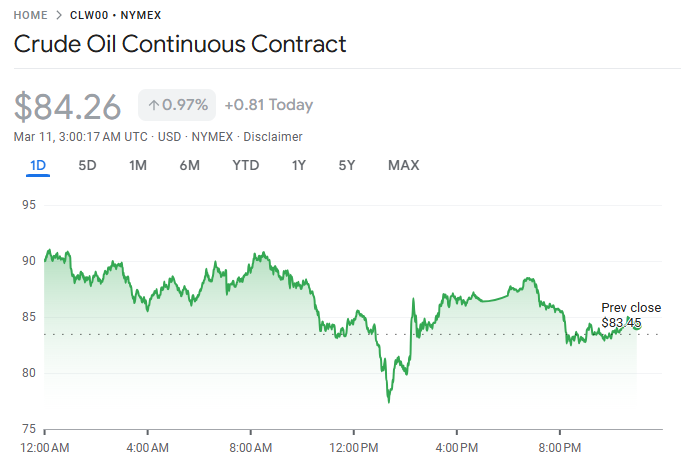Open the 6M chart view
This screenshot has width=681, height=462.
point(190,165)
